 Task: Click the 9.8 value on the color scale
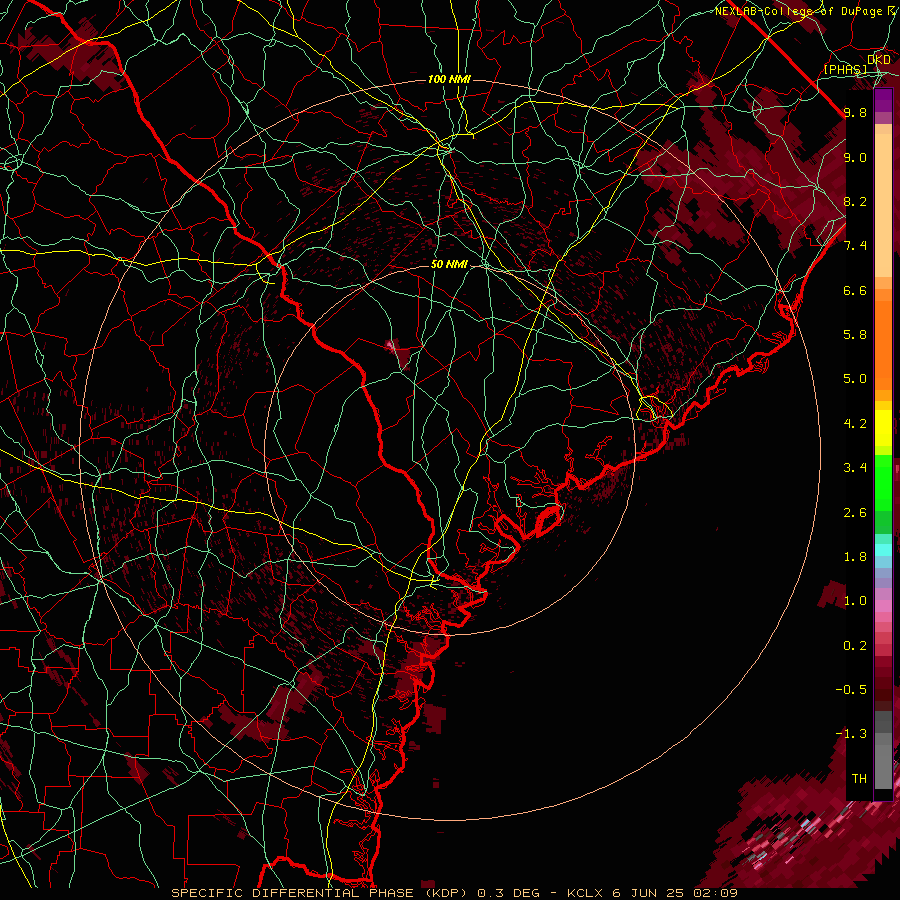tap(855, 112)
